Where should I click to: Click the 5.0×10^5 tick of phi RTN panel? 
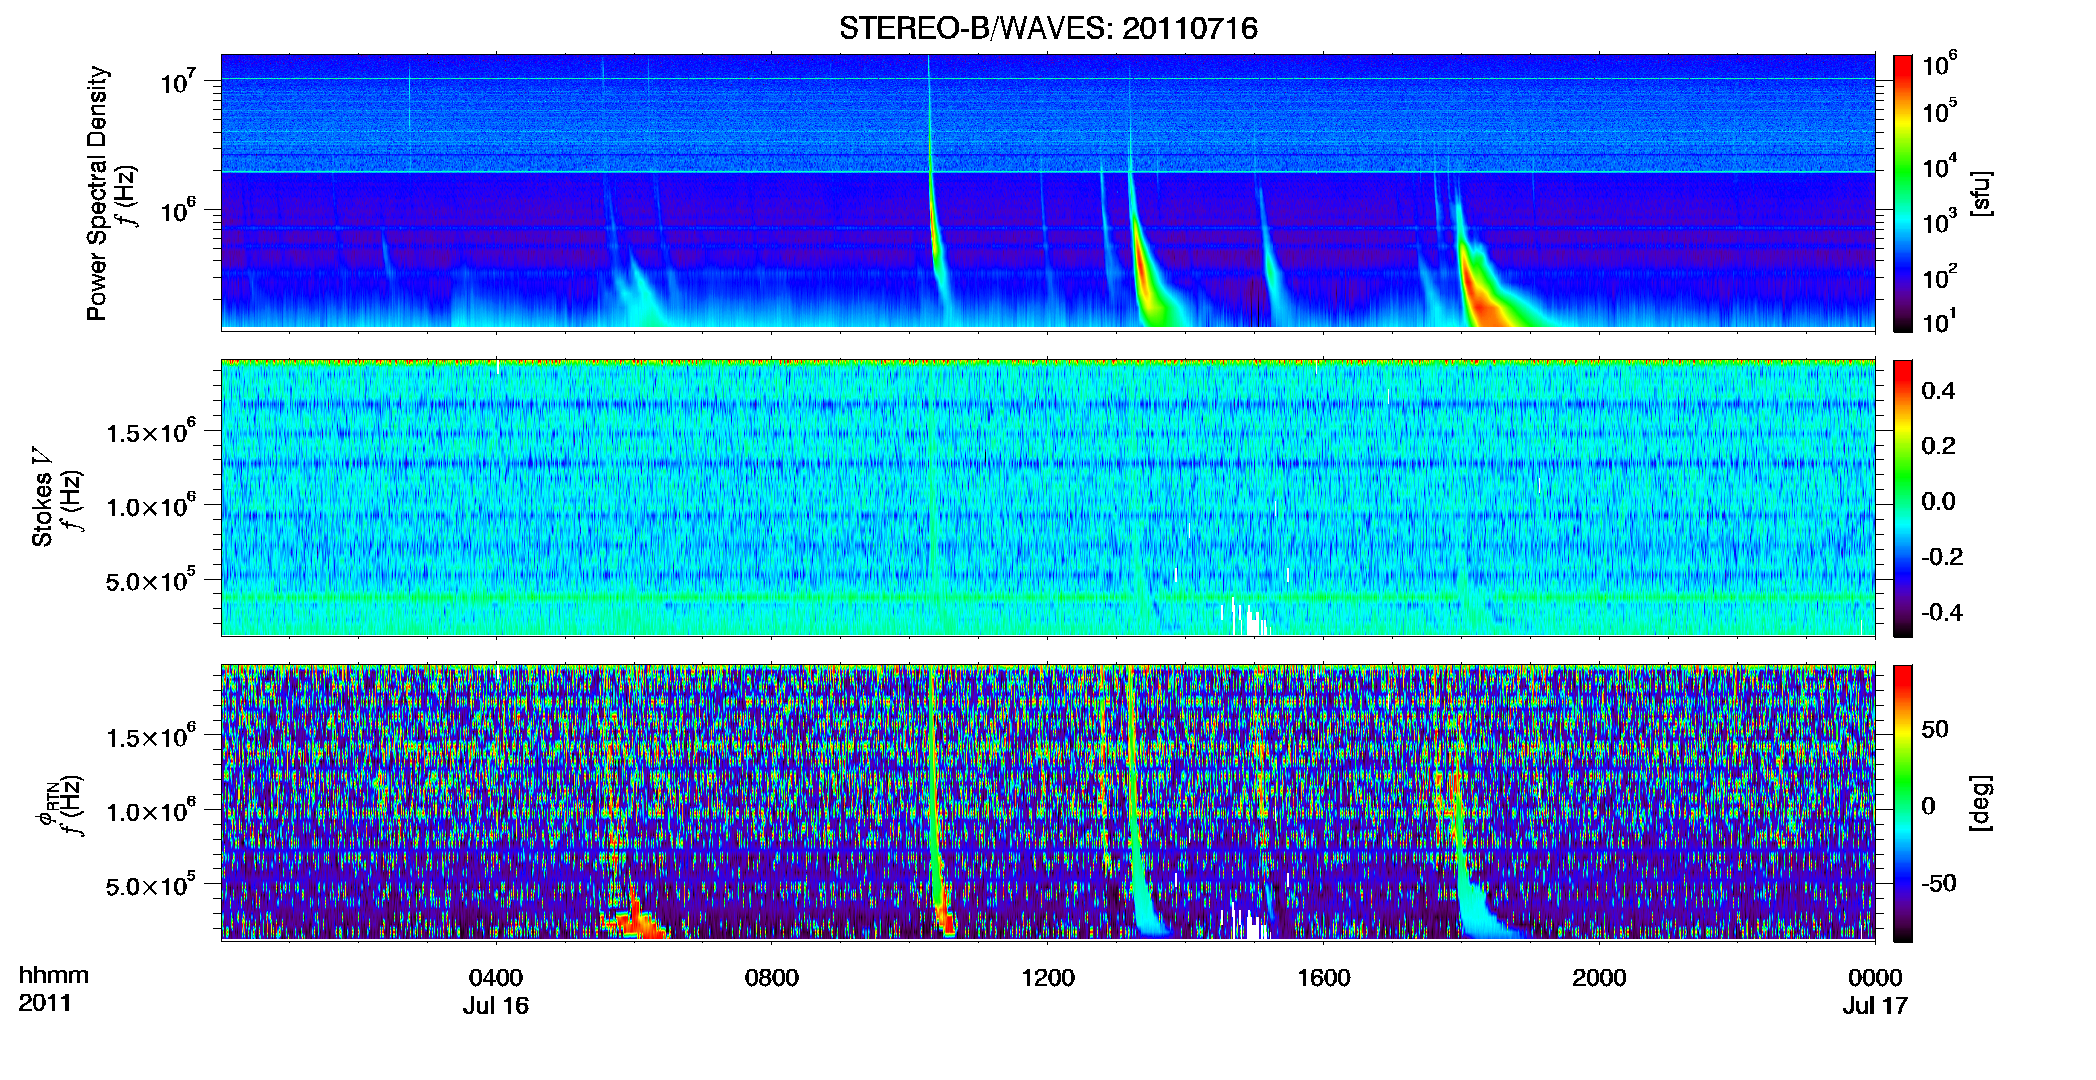[151, 885]
